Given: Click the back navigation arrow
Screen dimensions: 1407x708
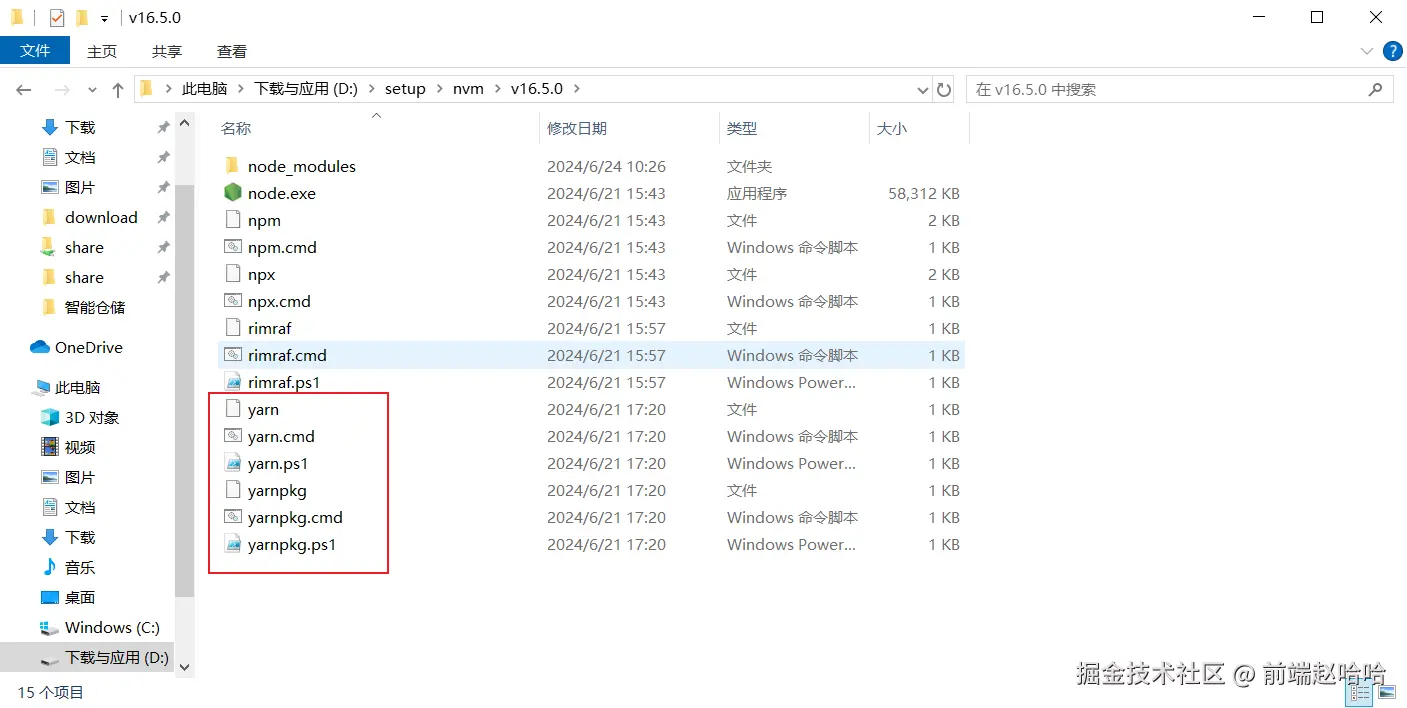Looking at the screenshot, I should click(x=23, y=89).
